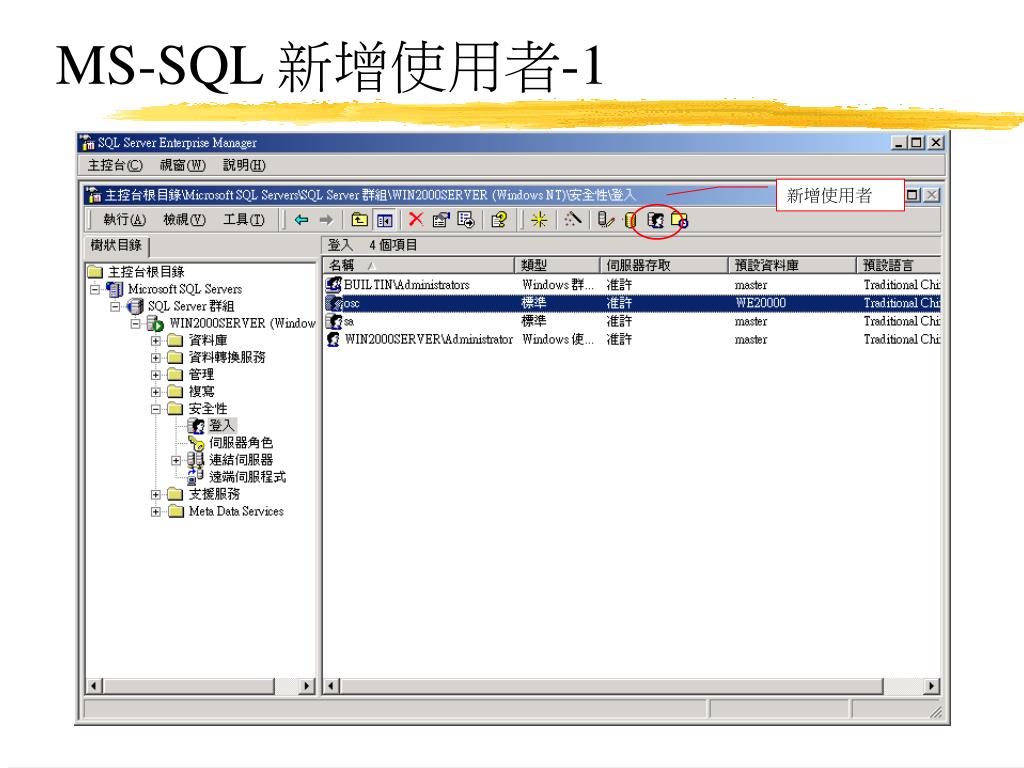Click the New Login user icon
The image size is (1024, 768).
(x=655, y=220)
